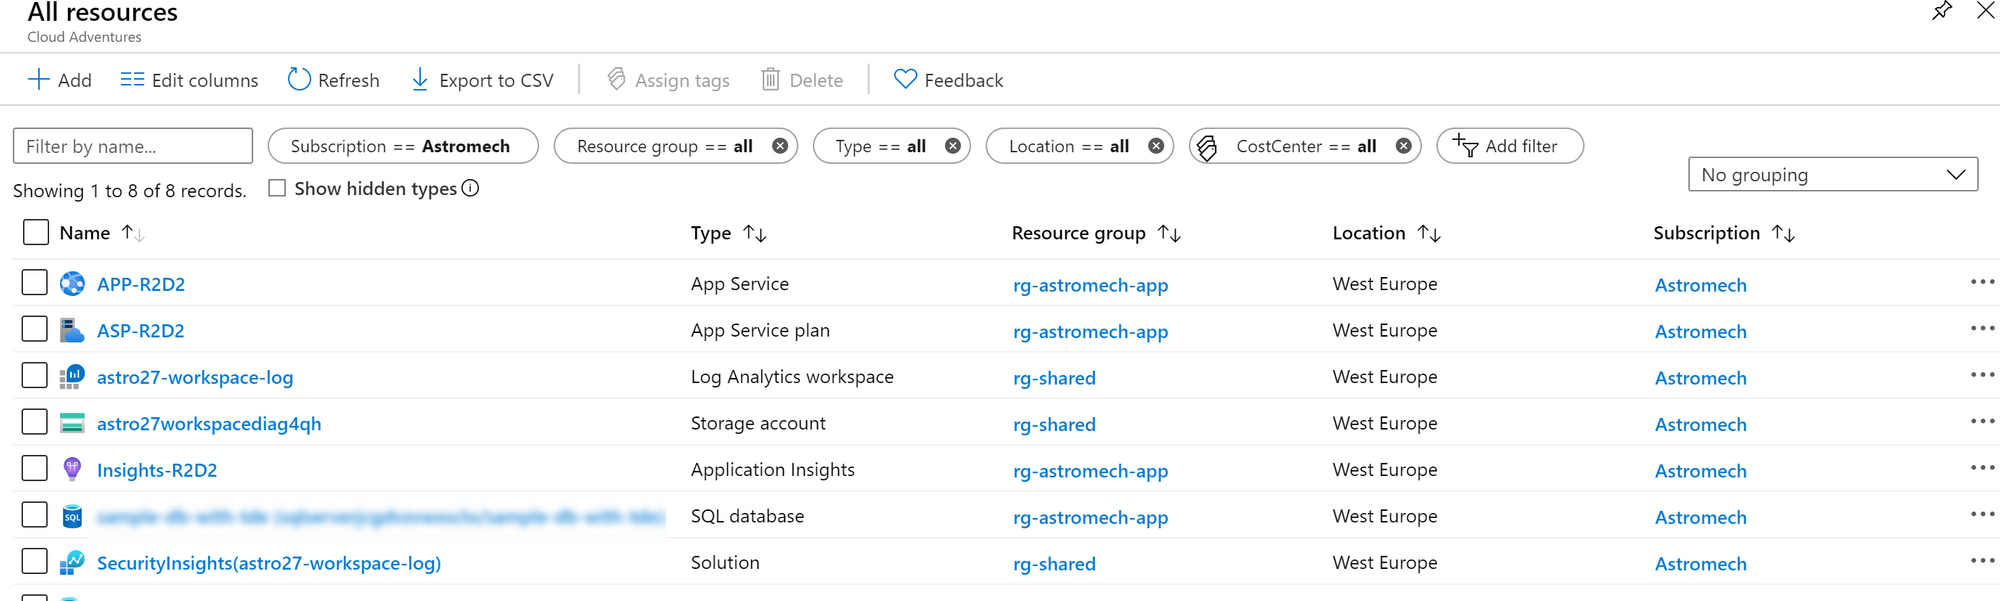
Task: Click the ASP-R2D2 App Service plan icon
Action: [x=72, y=330]
